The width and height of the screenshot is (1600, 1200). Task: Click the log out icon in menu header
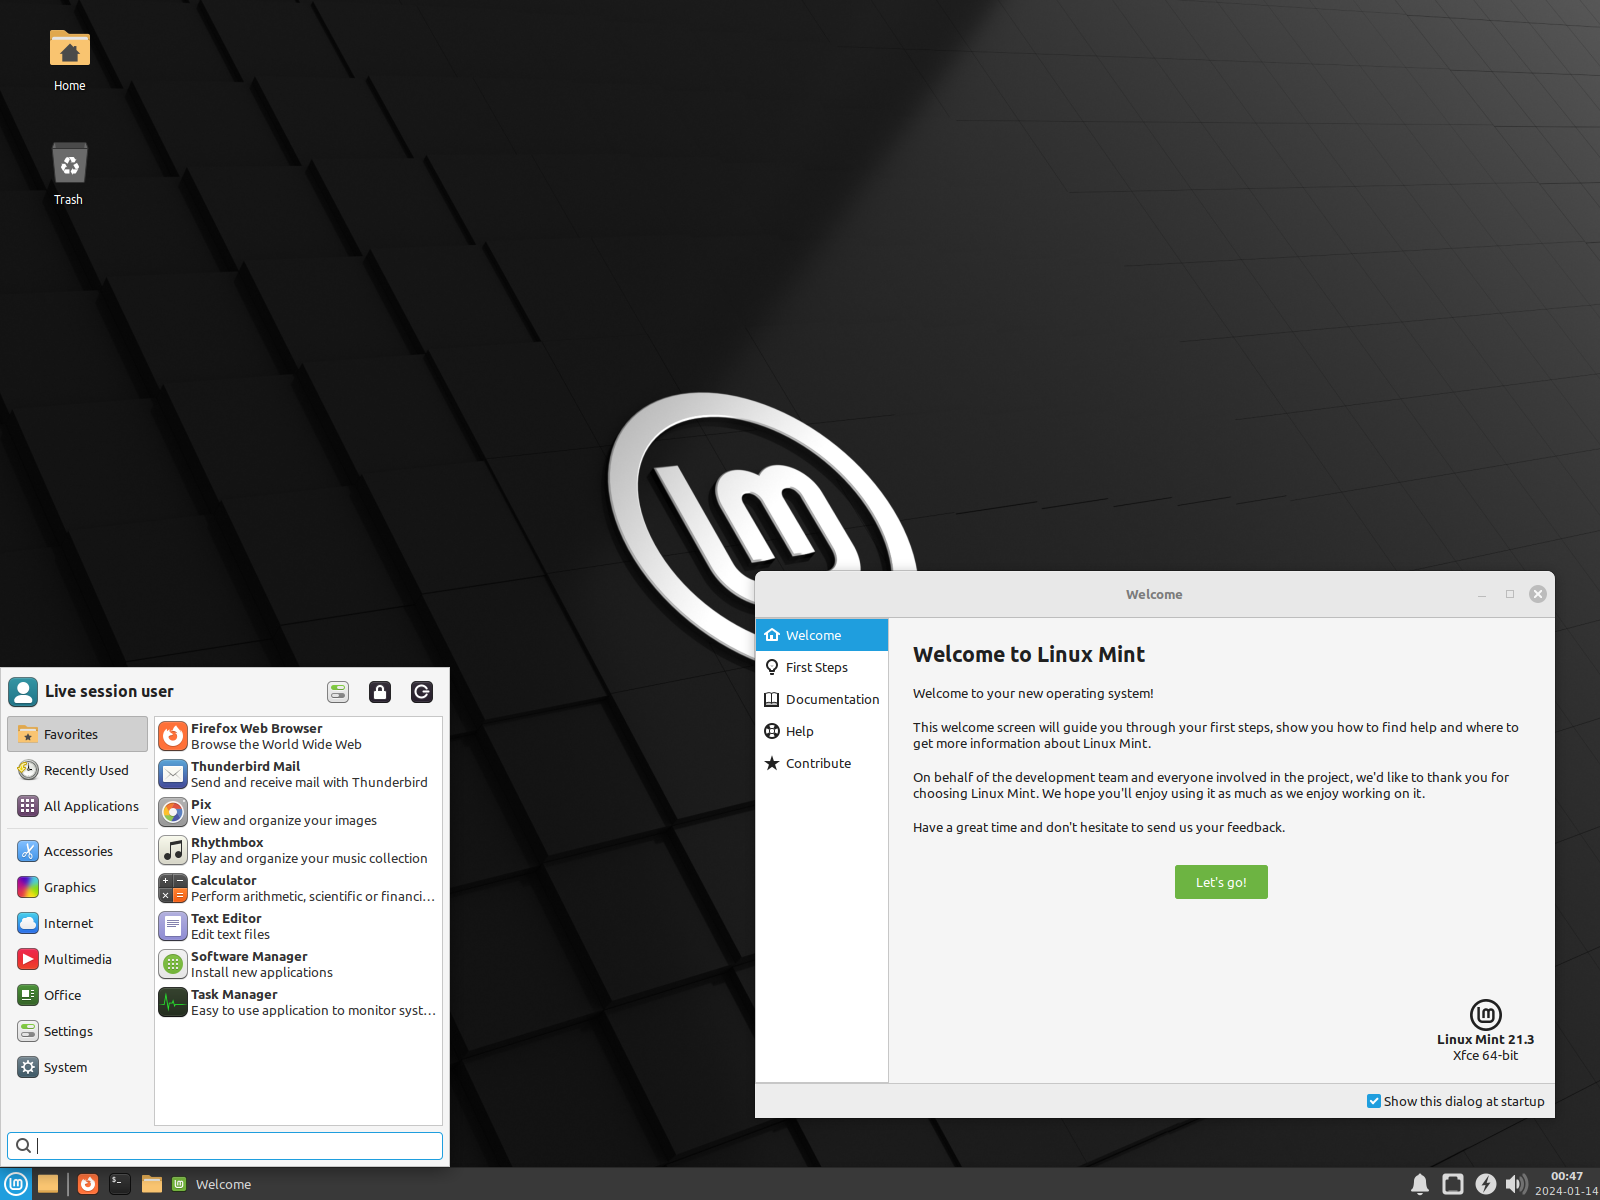pos(422,692)
